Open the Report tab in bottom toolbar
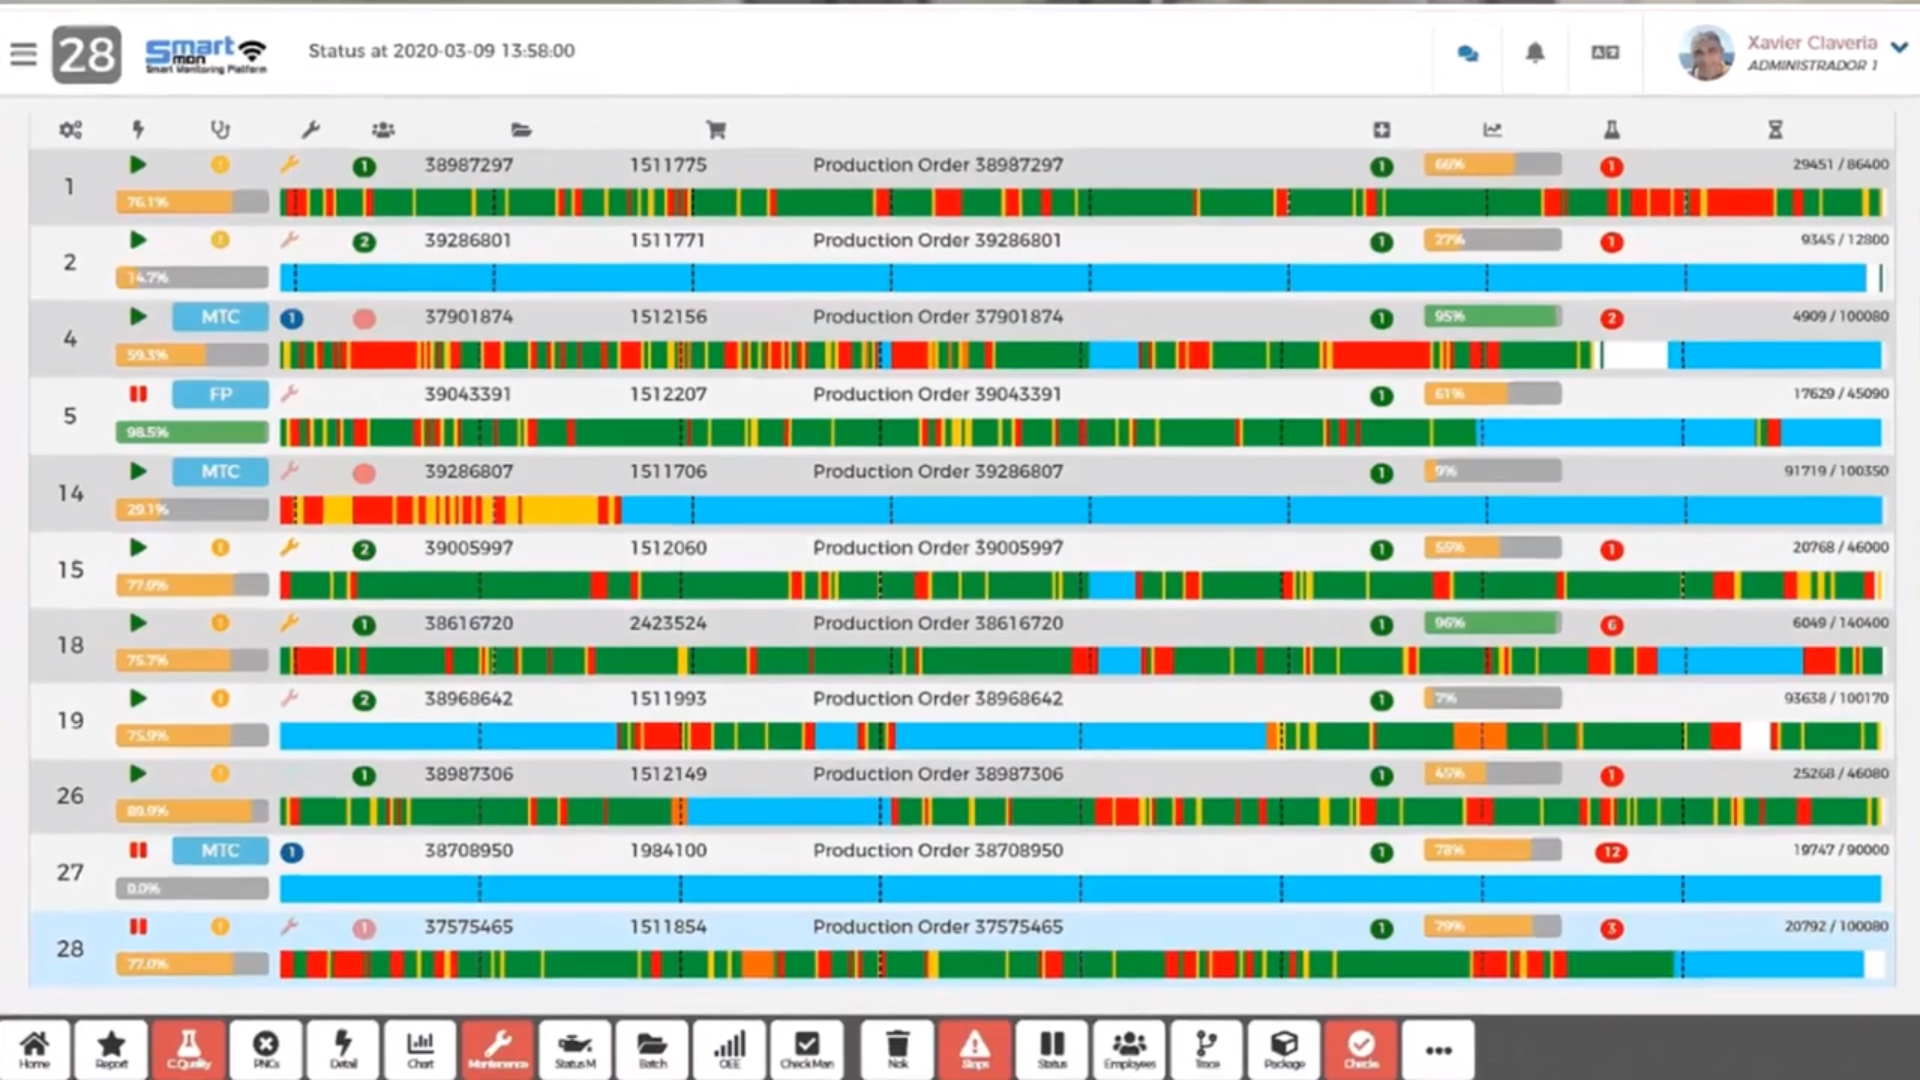Viewport: 1920px width, 1080px height. (111, 1049)
